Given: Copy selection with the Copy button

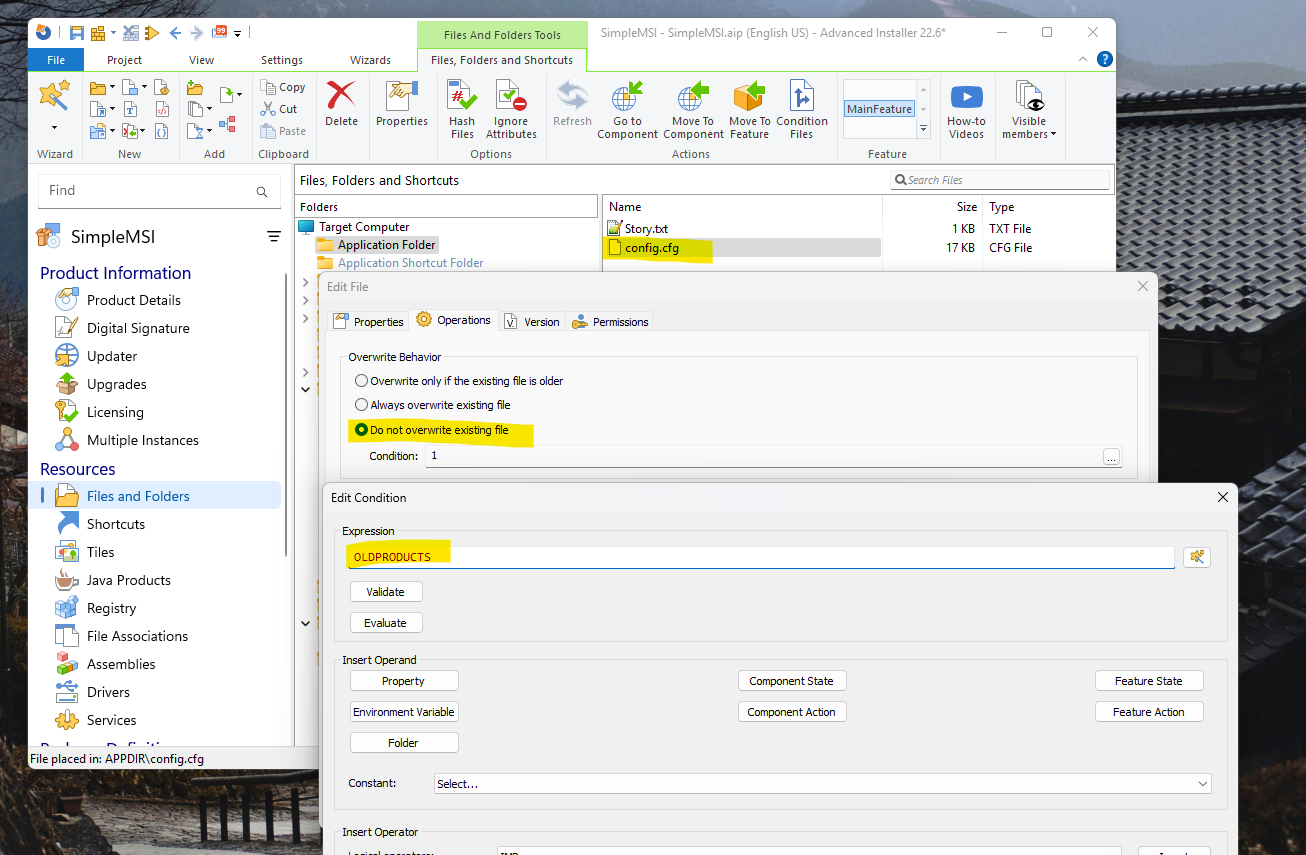Looking at the screenshot, I should tap(283, 87).
